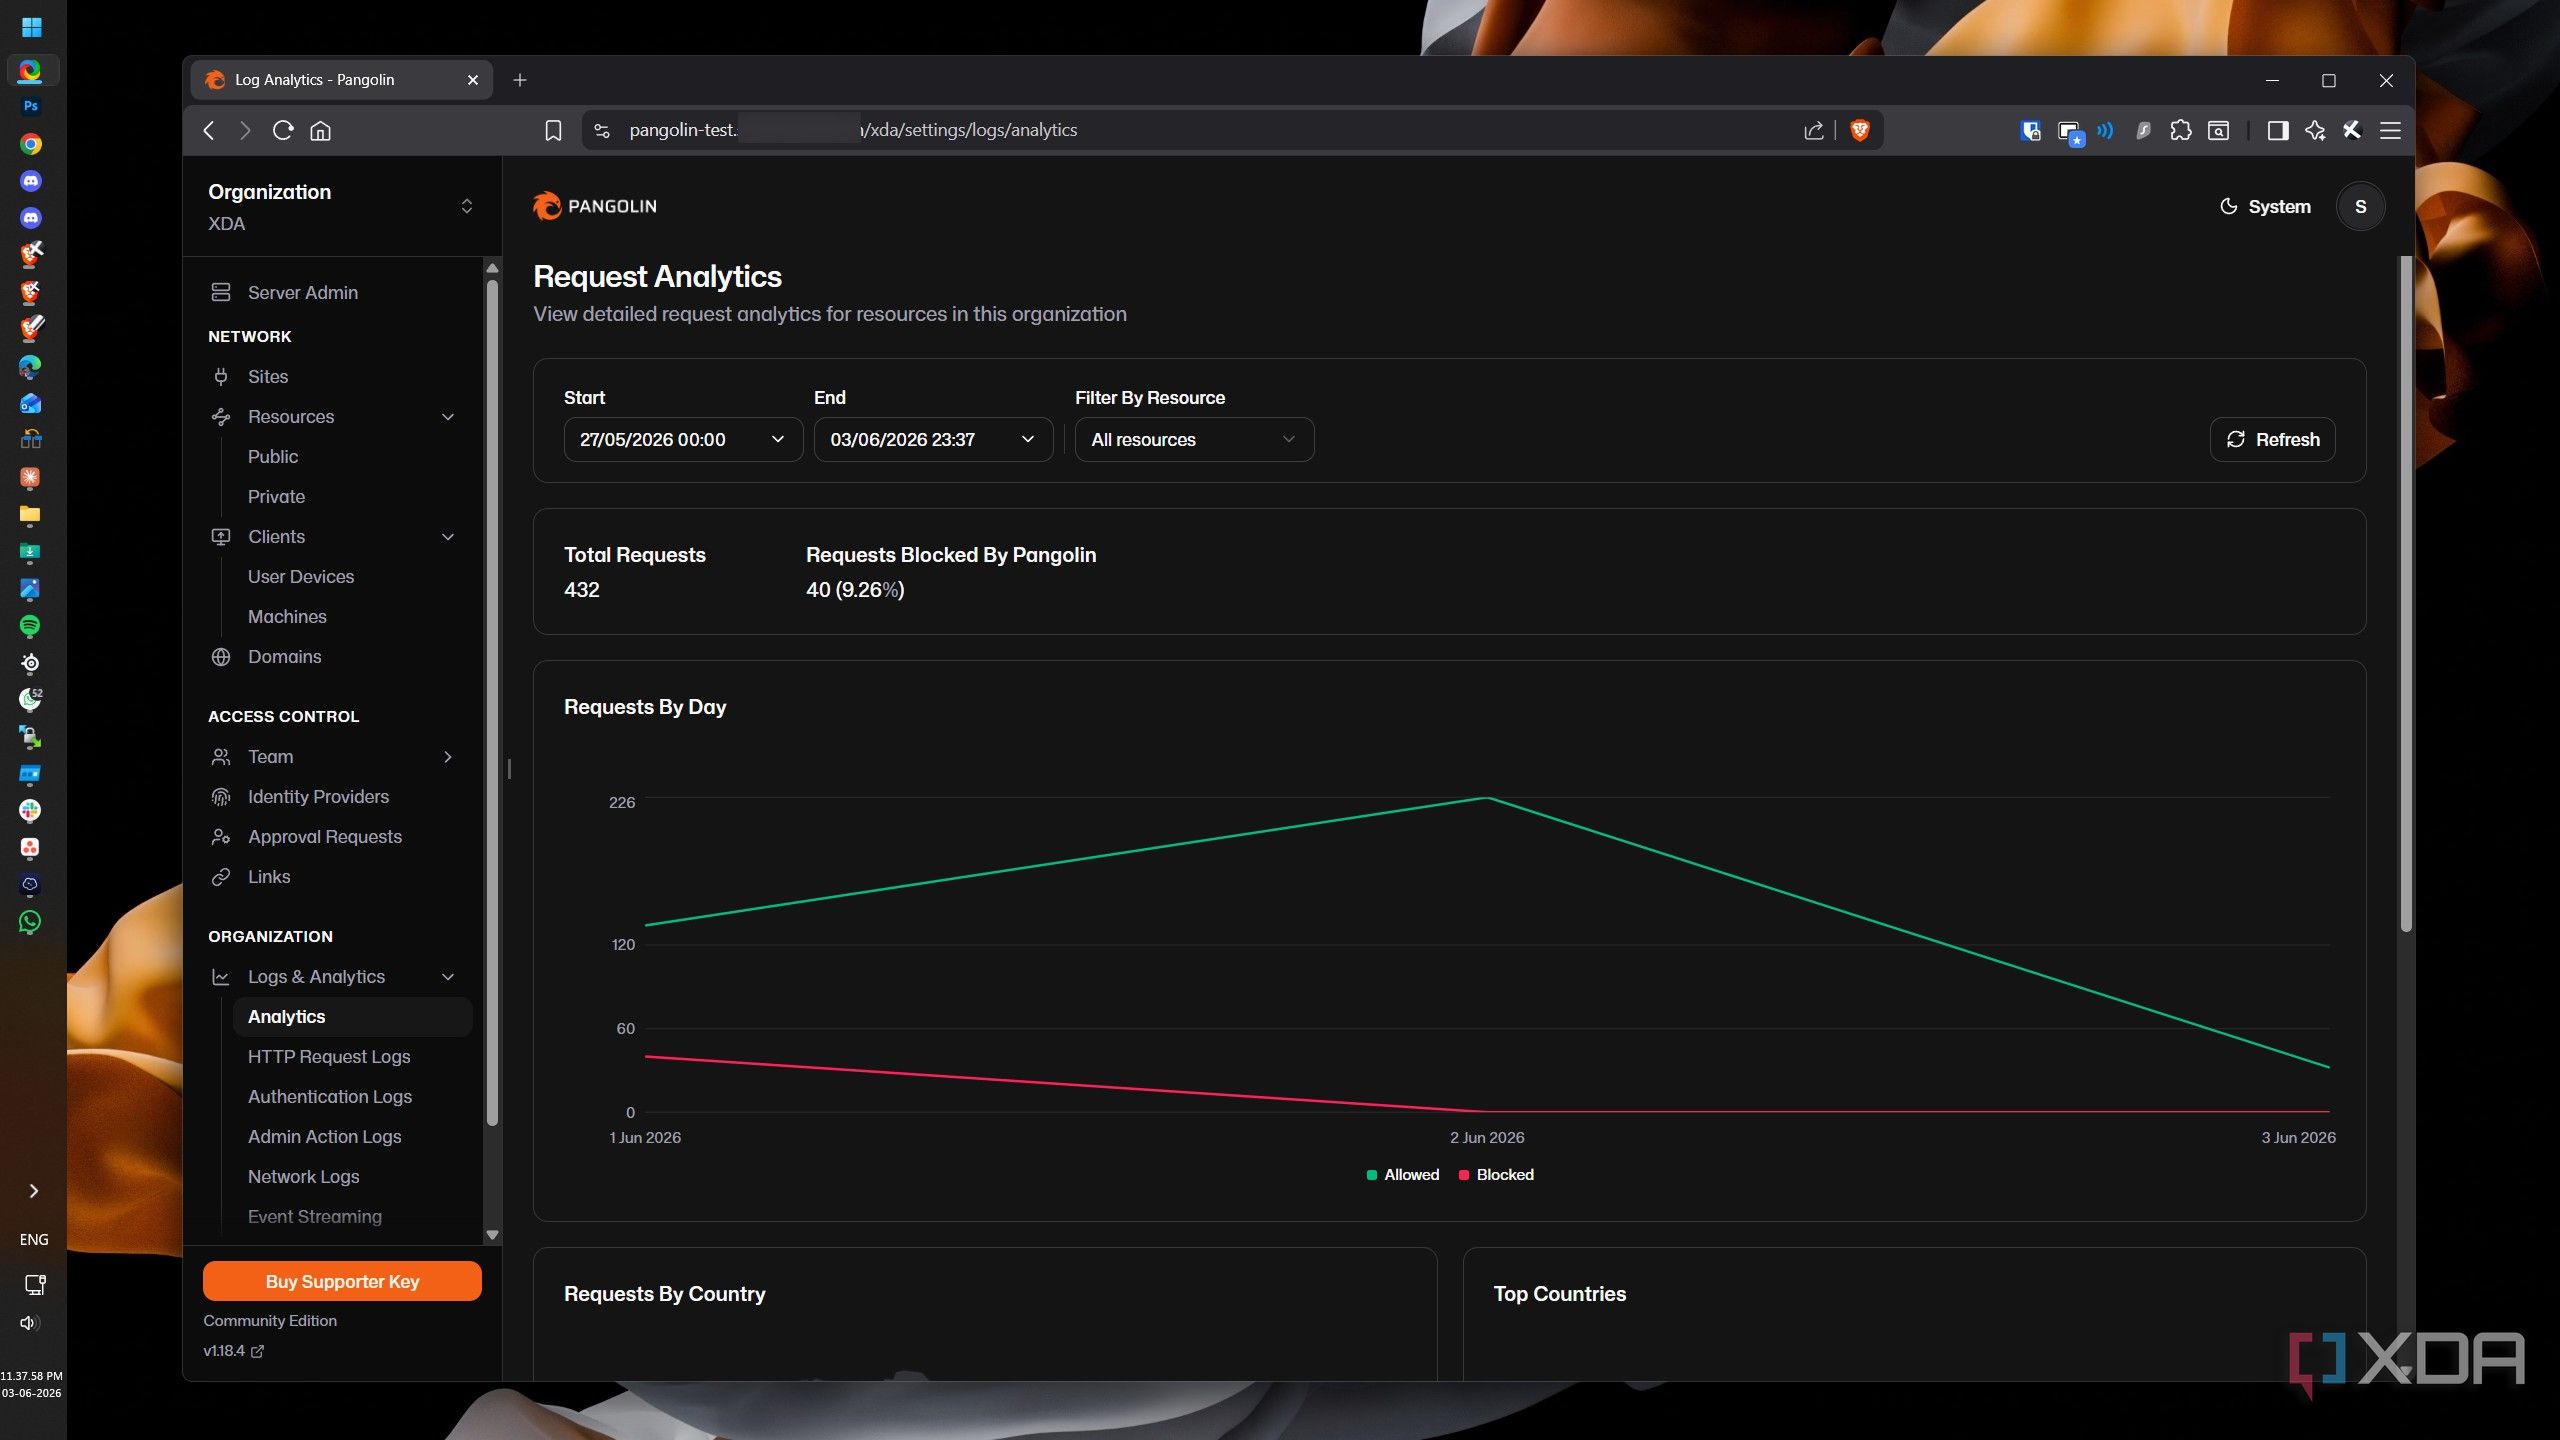Toggle the Blocked series in chart legend

(1496, 1174)
